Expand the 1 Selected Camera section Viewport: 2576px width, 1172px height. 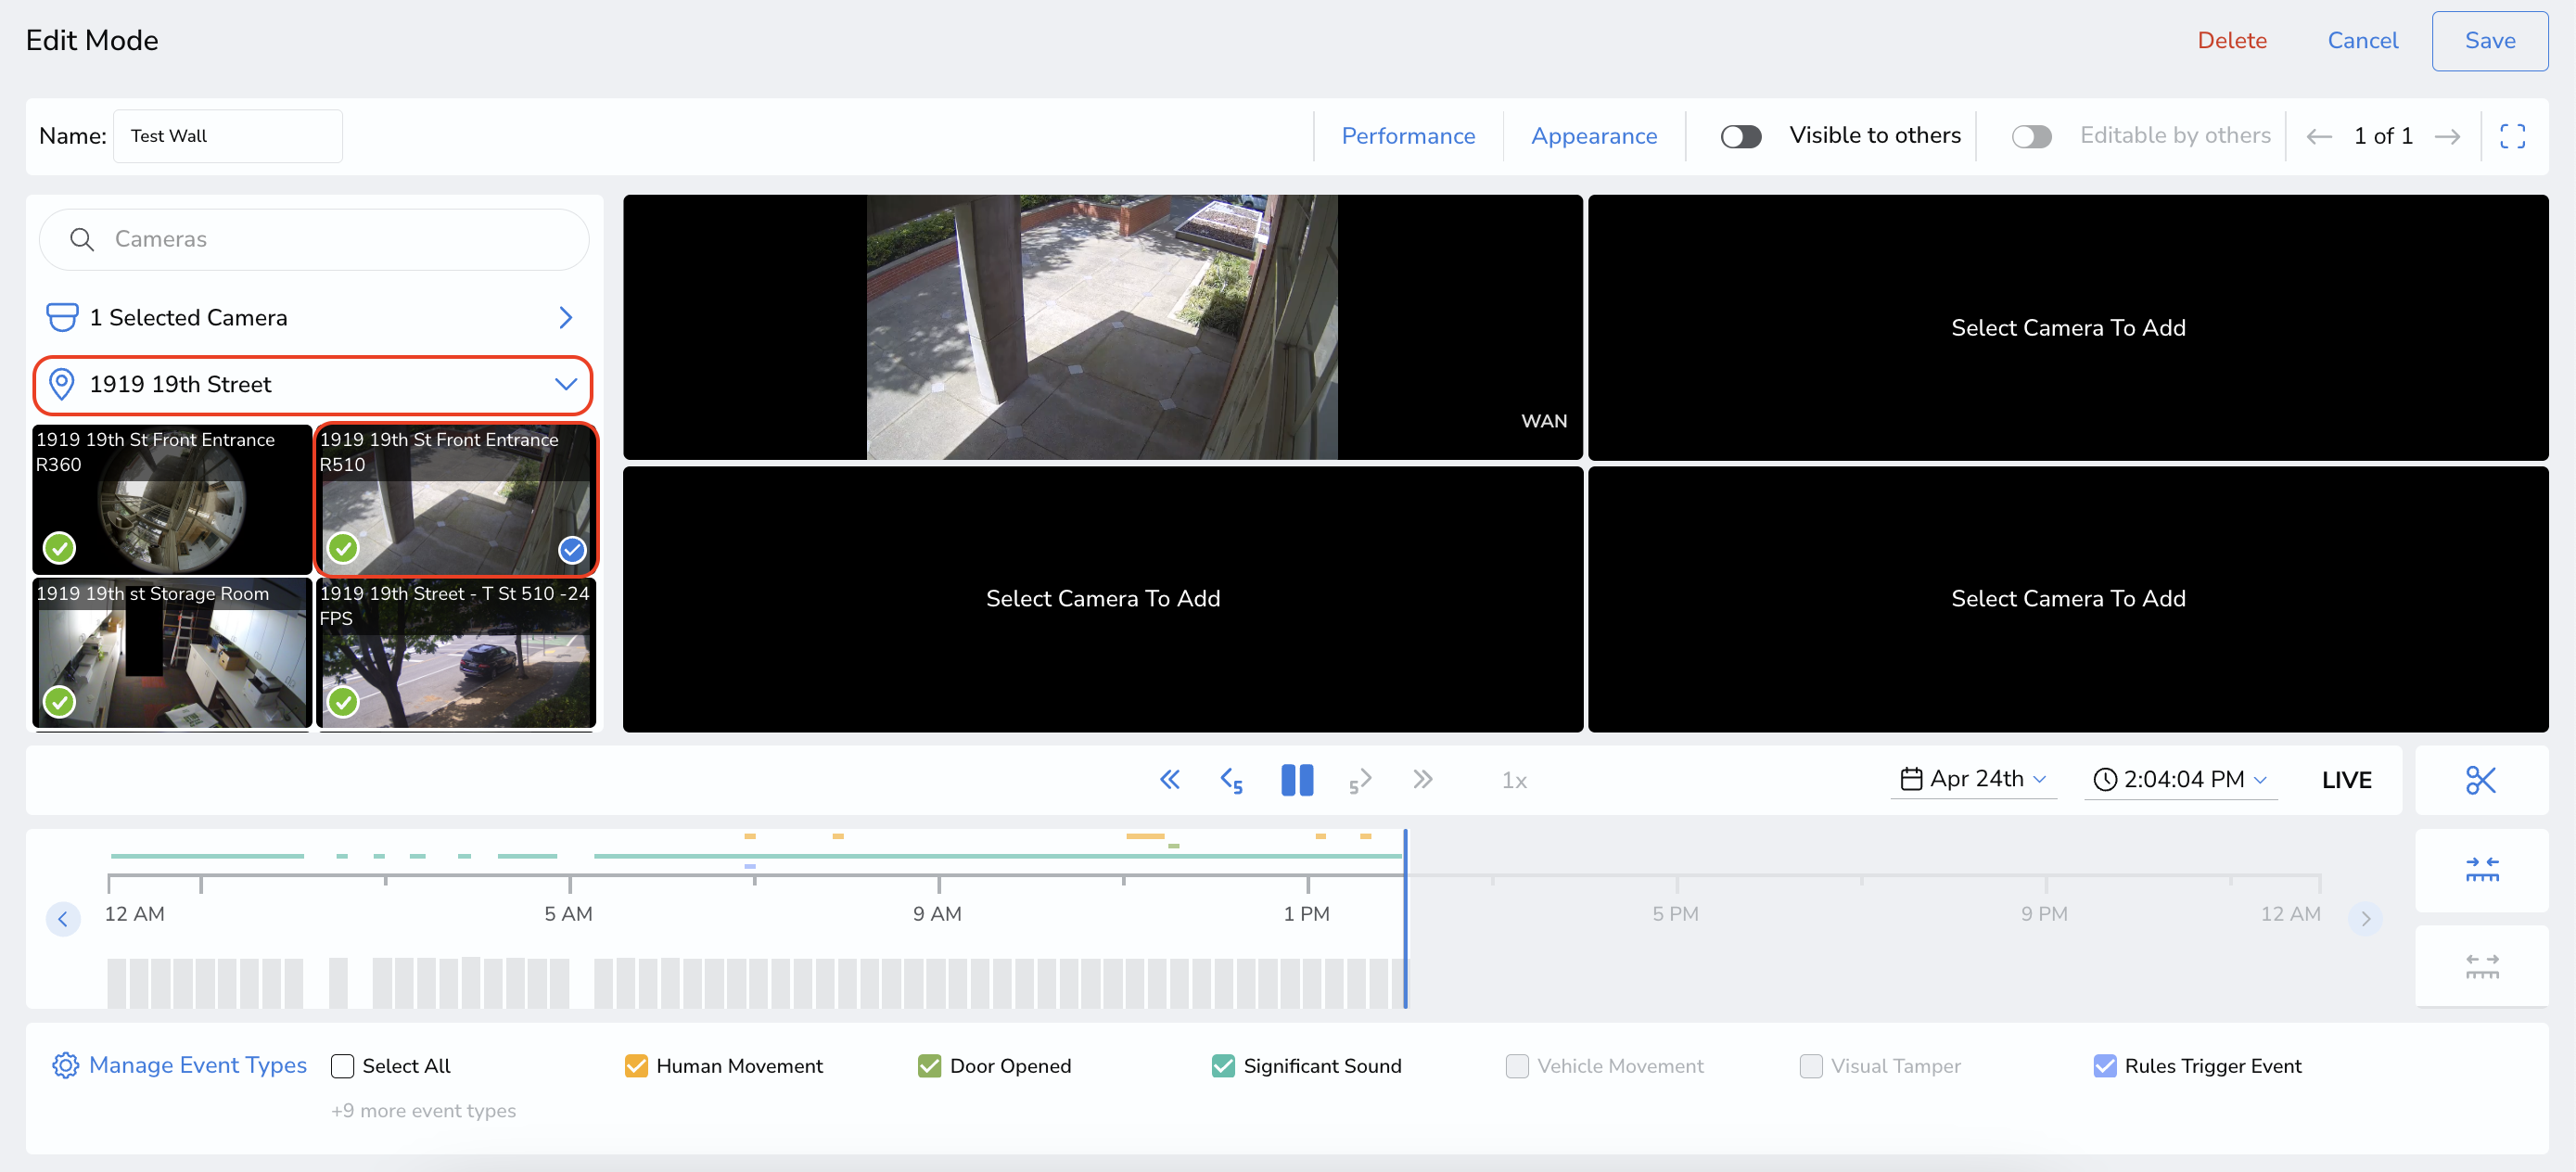click(566, 317)
